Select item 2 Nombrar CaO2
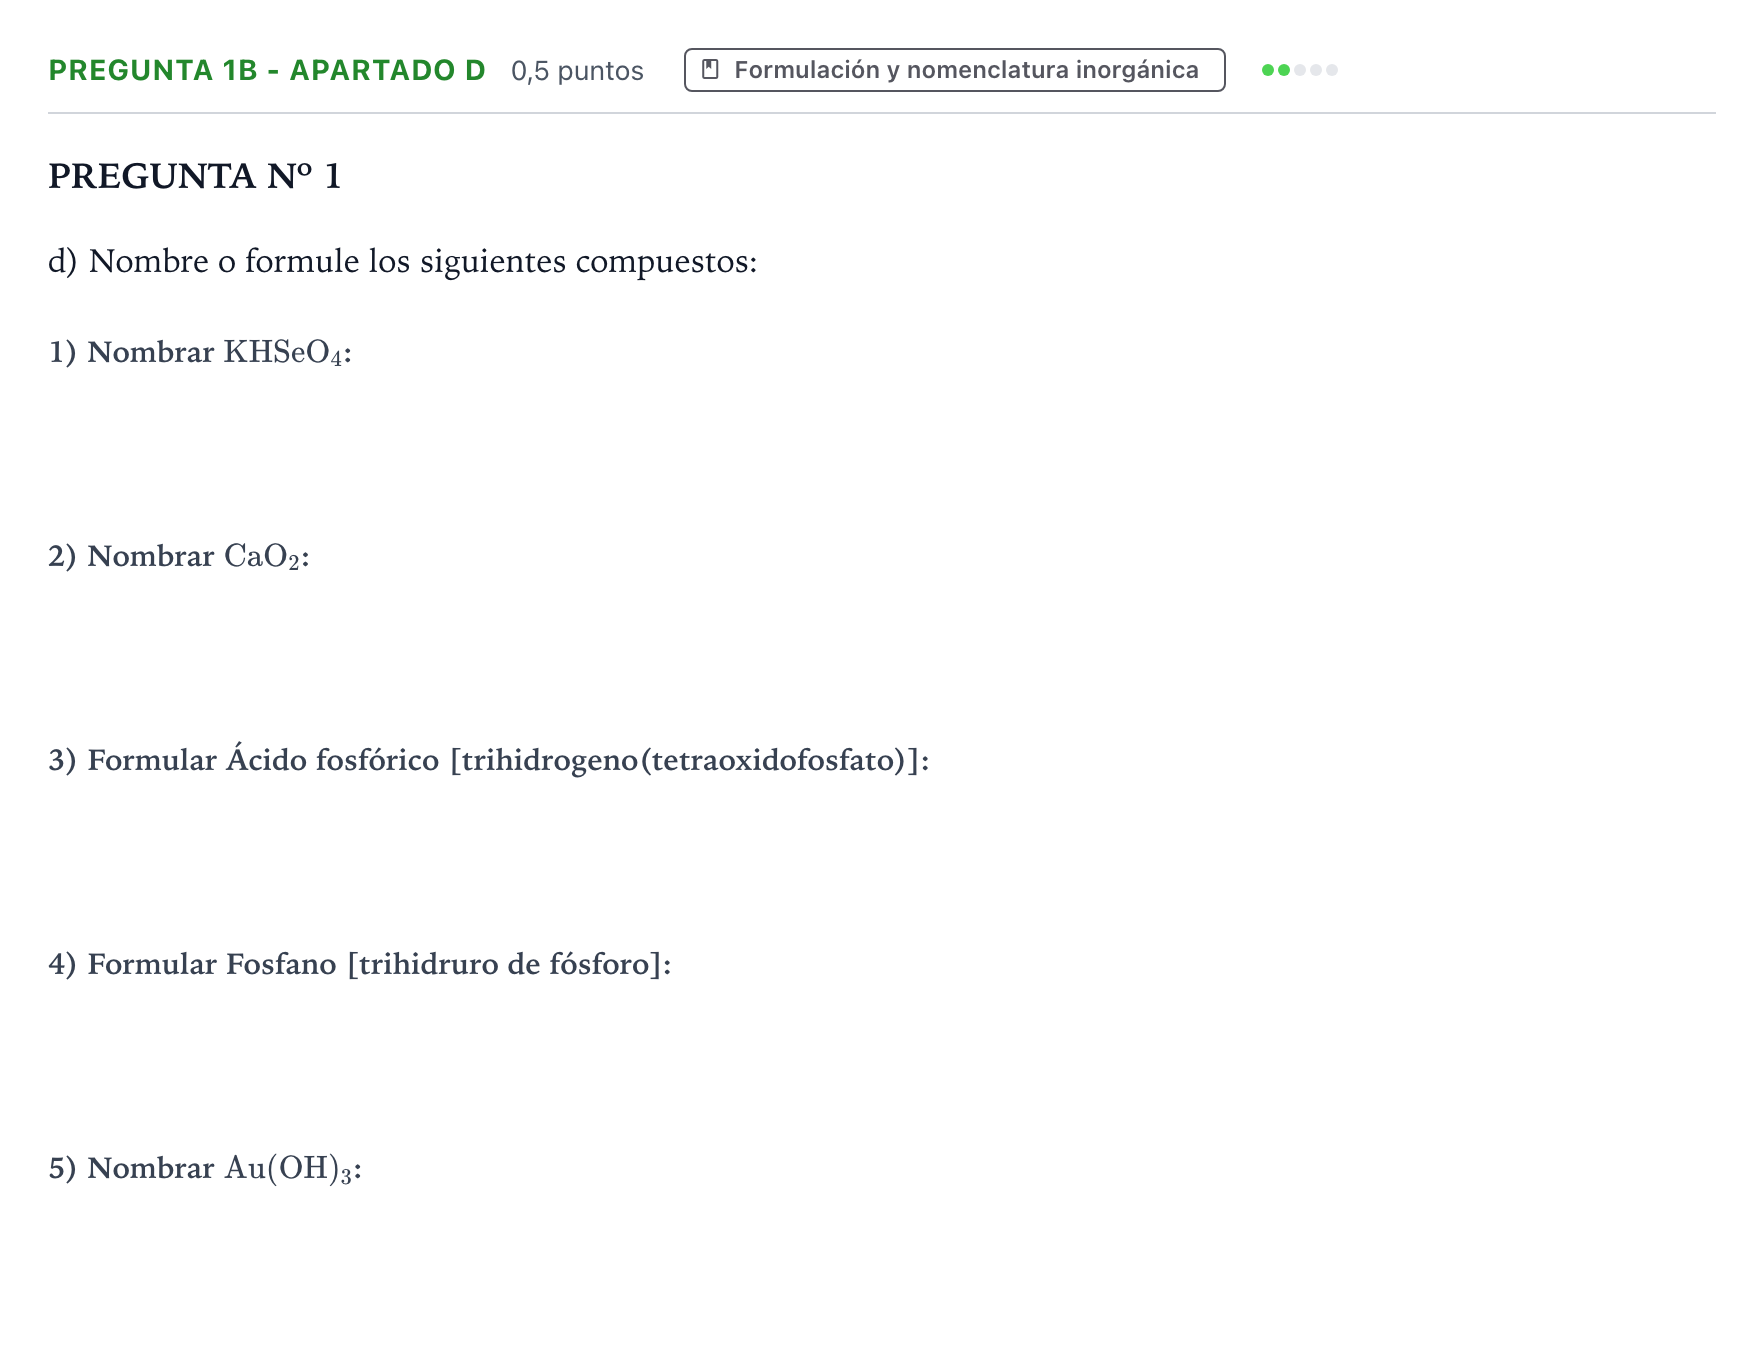This screenshot has height=1372, width=1764. click(179, 557)
